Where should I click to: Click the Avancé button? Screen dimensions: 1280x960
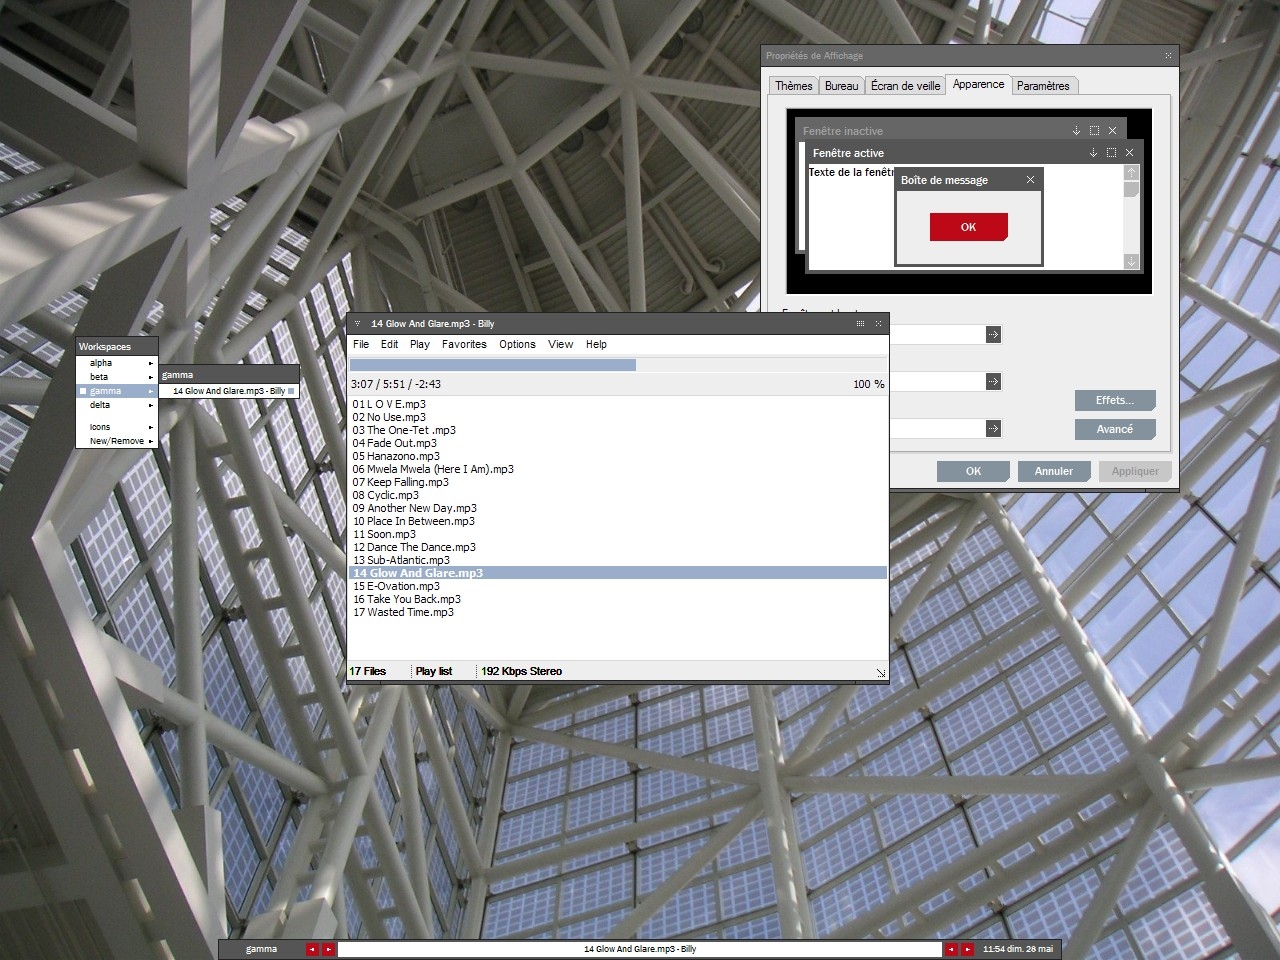coord(1115,429)
